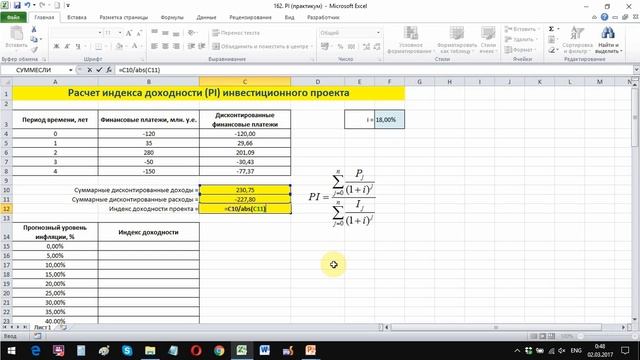Go to the Формулы tab
The height and width of the screenshot is (360, 640).
[x=172, y=18]
